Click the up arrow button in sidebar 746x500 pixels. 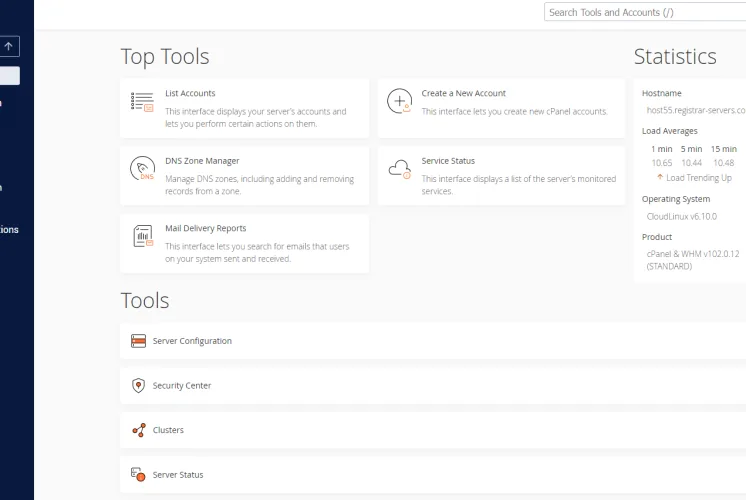click(x=9, y=47)
